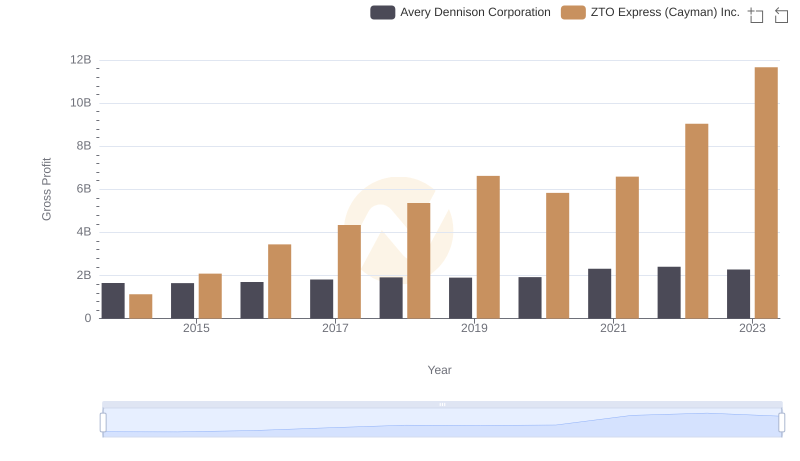Image resolution: width=800 pixels, height=461 pixels.
Task: Click the Avery Dennison bar for 2017
Action: (x=321, y=299)
